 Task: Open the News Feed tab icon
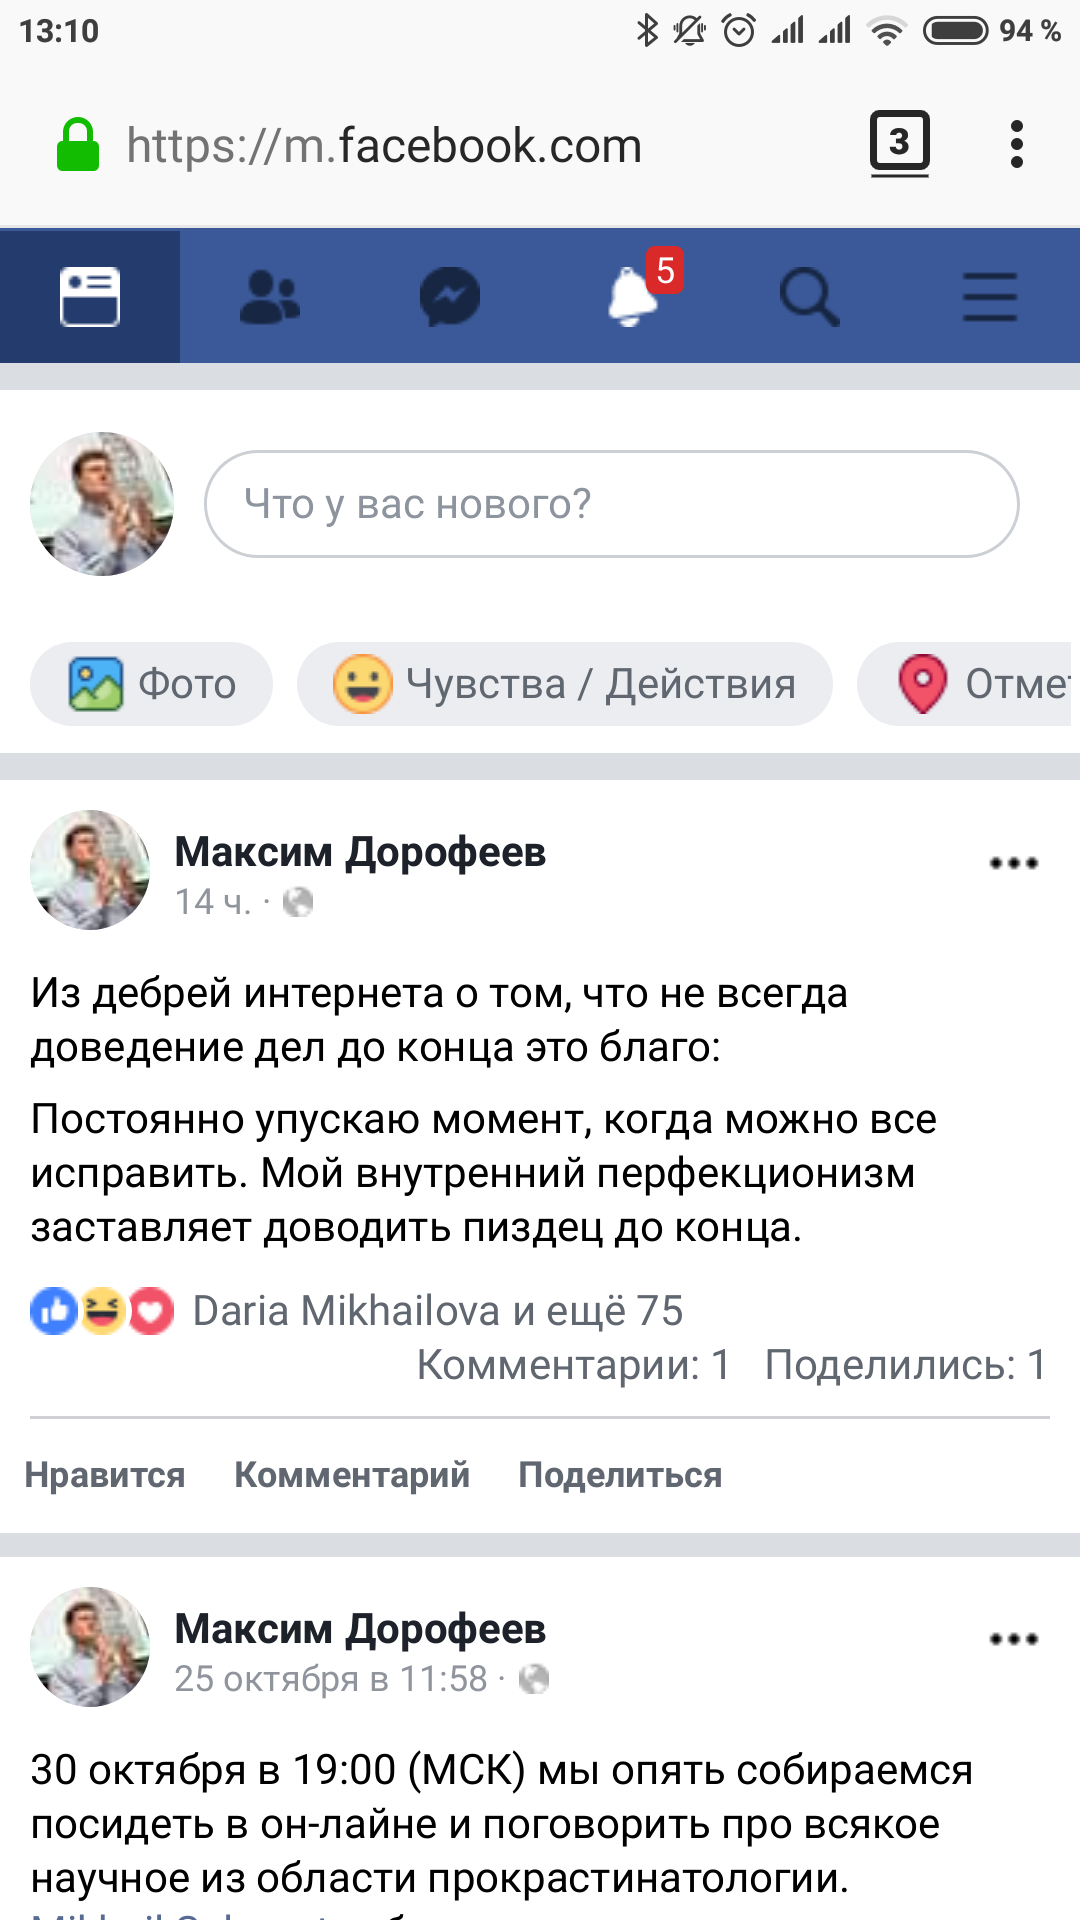pos(90,297)
